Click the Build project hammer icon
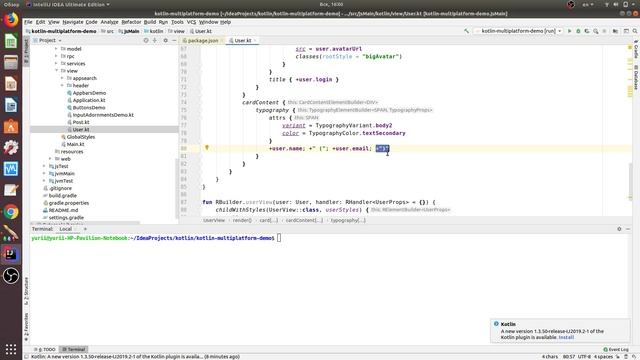 [x=467, y=31]
